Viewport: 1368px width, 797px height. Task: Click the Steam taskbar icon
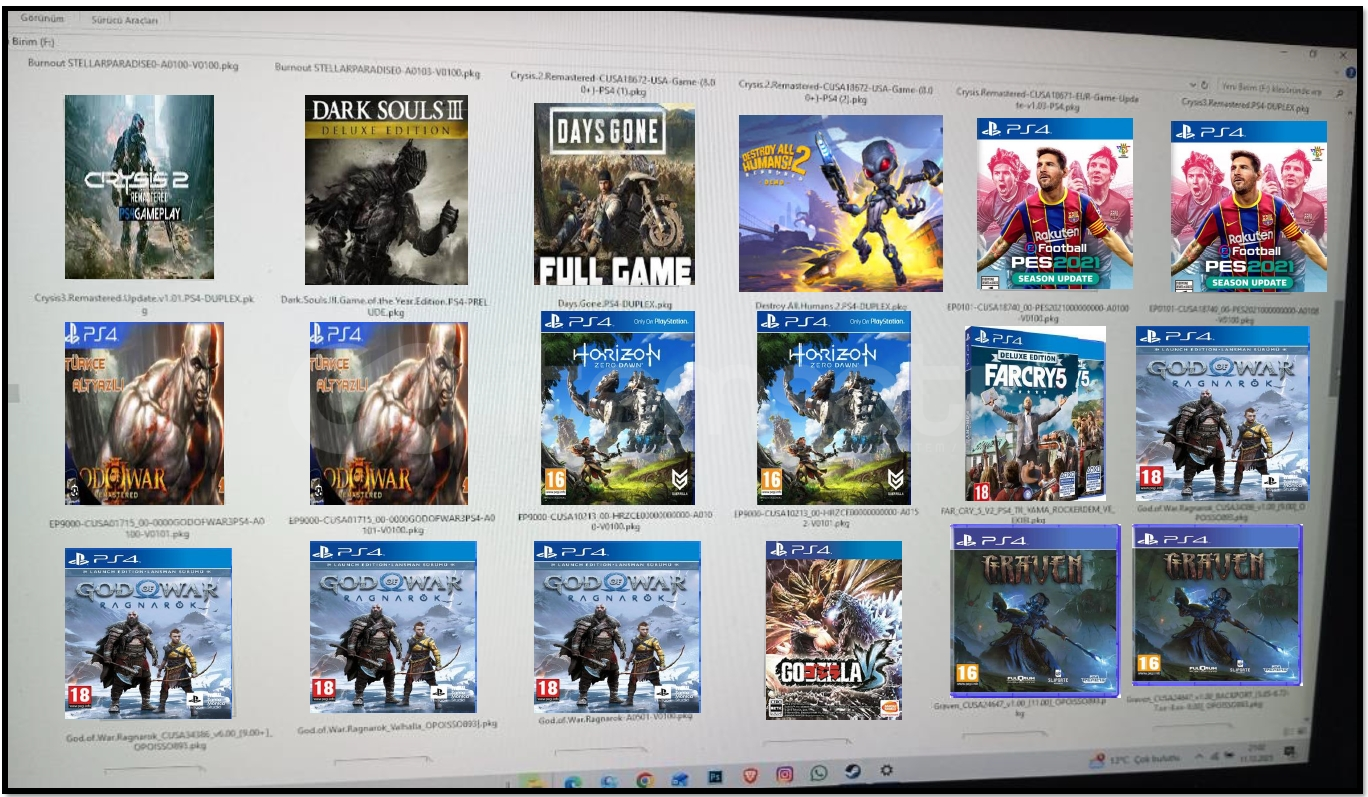coord(853,772)
